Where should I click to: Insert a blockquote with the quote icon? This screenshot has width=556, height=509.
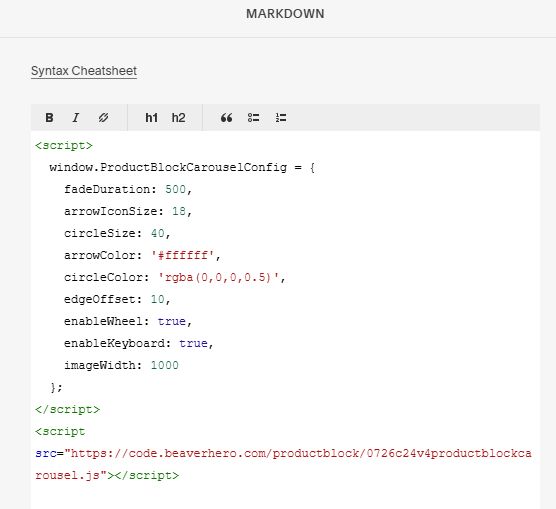[x=227, y=118]
